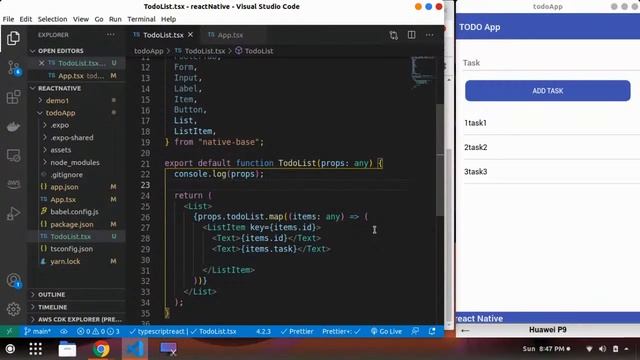The width and height of the screenshot is (640, 360).
Task: Open editor More Actions ellipsis menu
Action: [x=429, y=35]
